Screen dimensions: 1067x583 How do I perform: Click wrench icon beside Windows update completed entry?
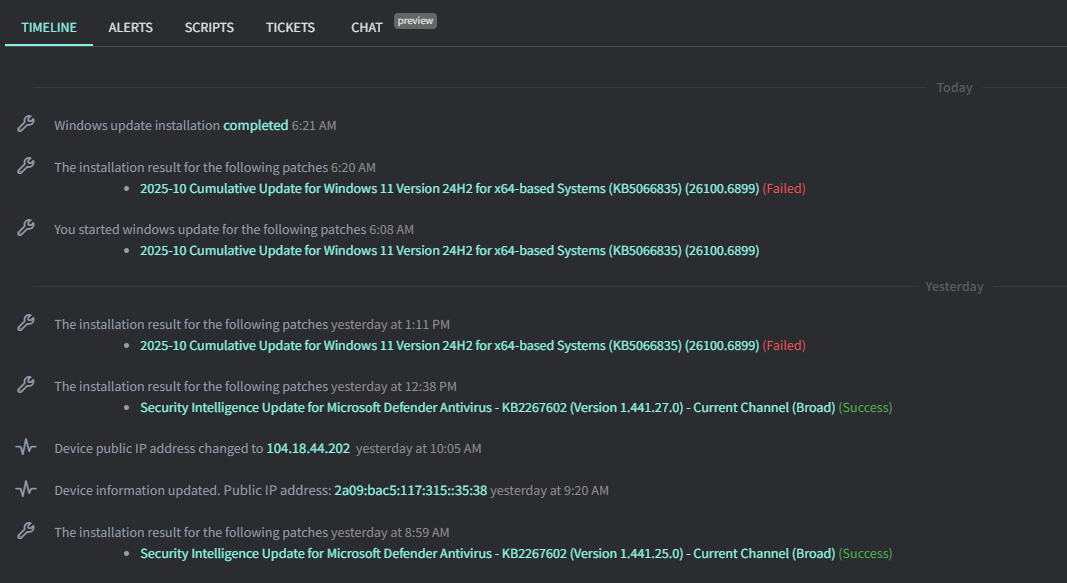pyautogui.click(x=26, y=124)
